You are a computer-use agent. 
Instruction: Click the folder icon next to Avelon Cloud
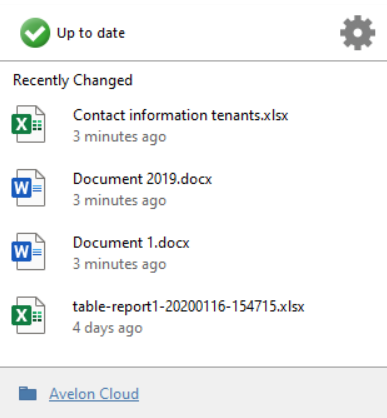tap(28, 393)
